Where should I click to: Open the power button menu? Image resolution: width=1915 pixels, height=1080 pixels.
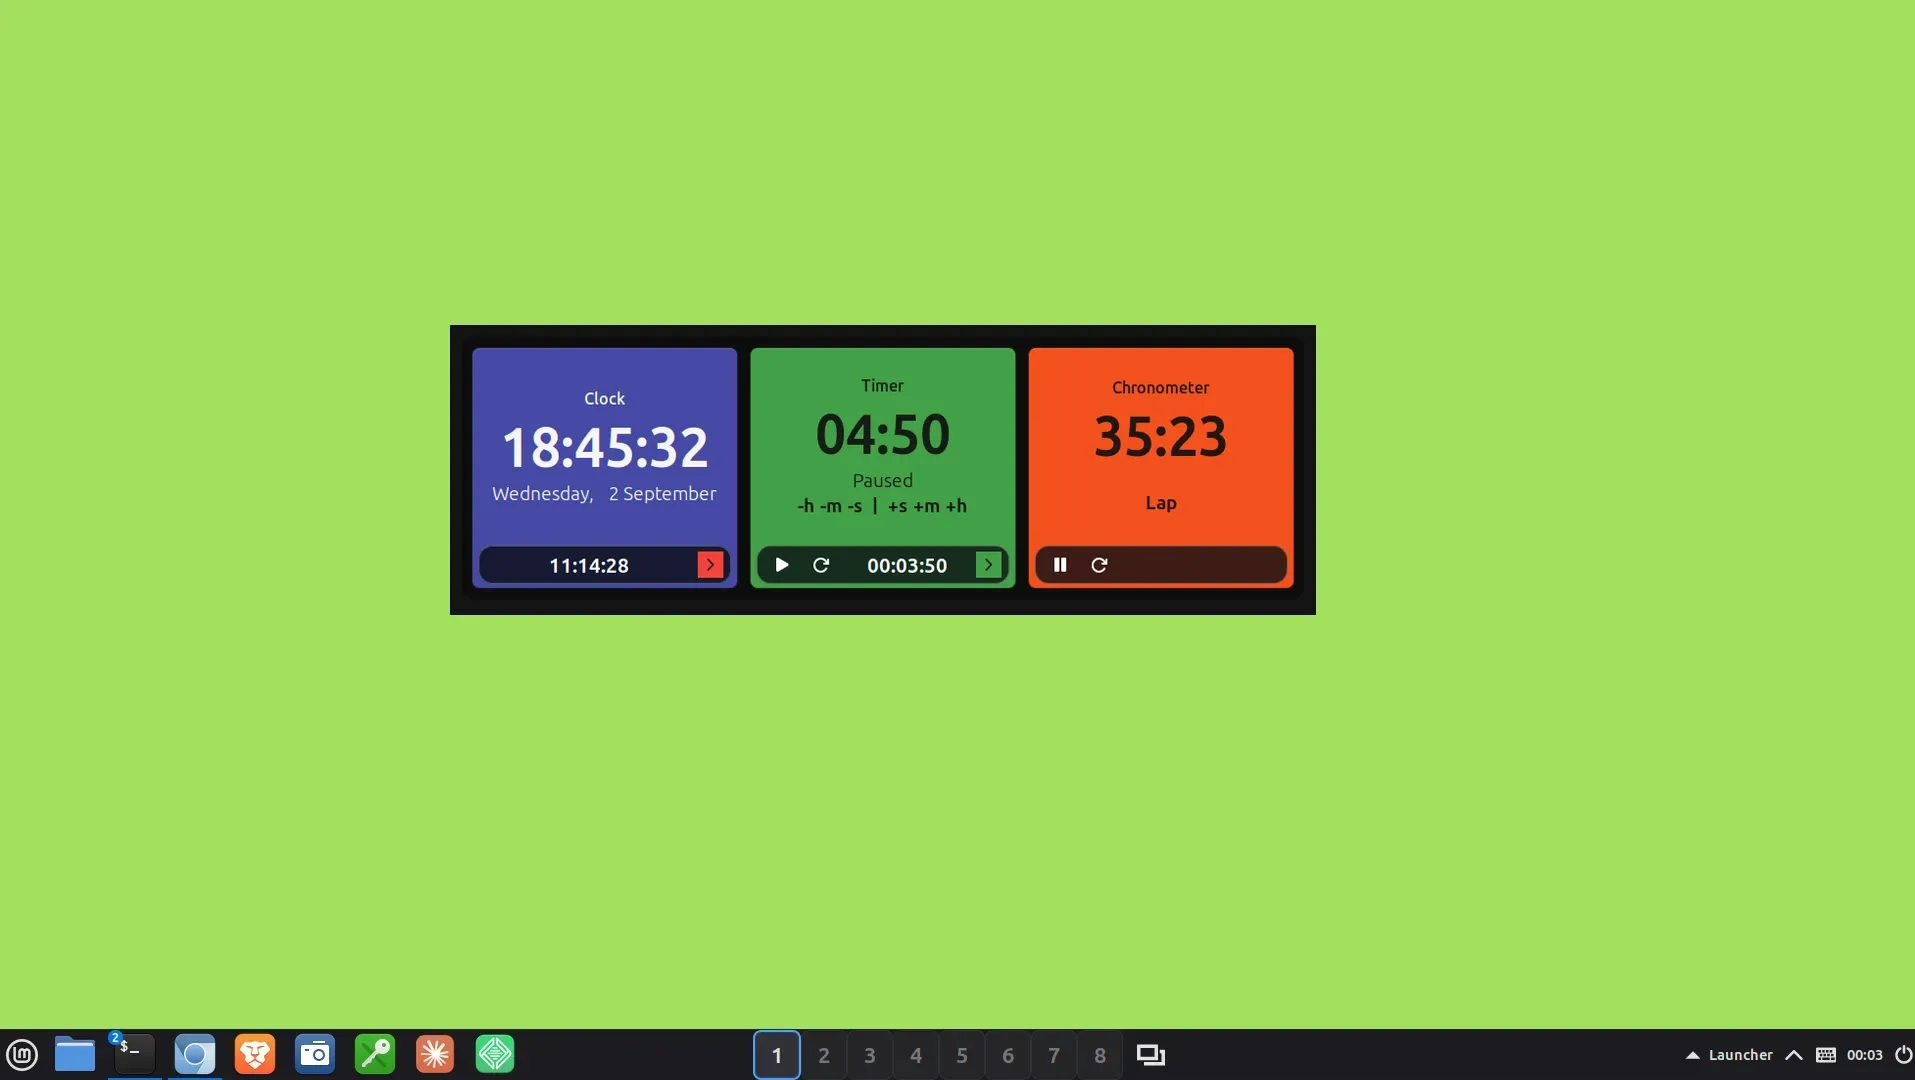pos(1903,1055)
